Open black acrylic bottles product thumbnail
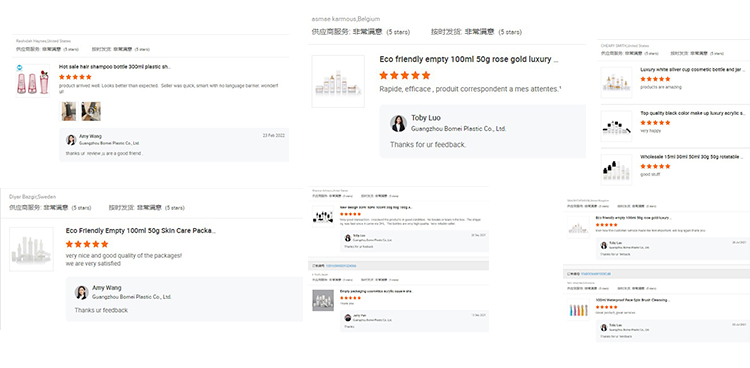Image resolution: width=750 pixels, height=368 pixels. (617, 126)
